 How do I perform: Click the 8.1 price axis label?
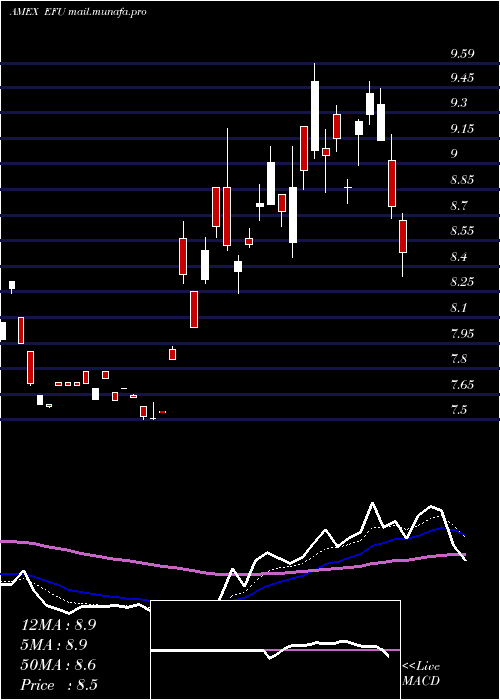(459, 308)
